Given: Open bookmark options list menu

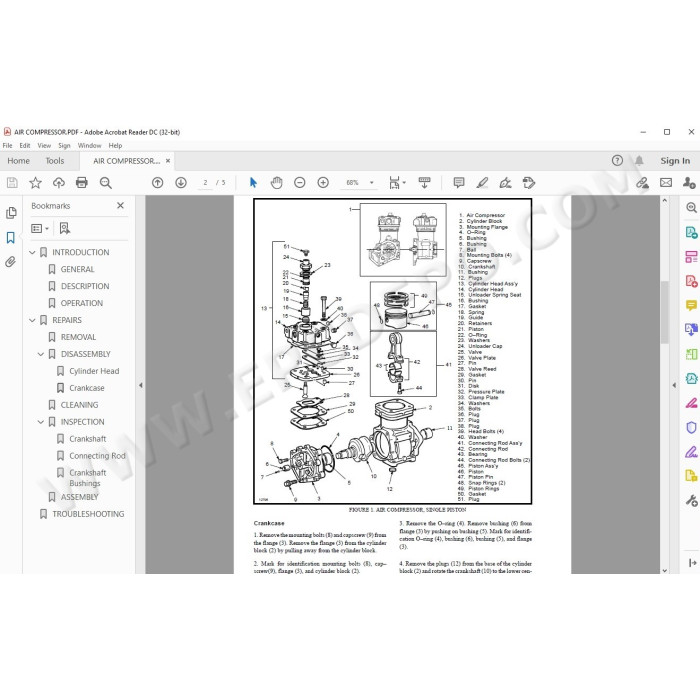Looking at the screenshot, I should 40,229.
